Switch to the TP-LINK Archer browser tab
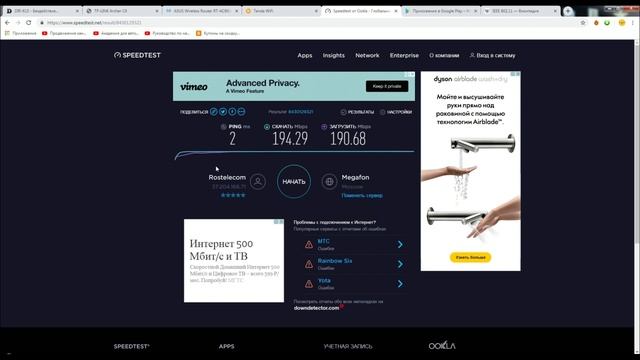This screenshot has width=640, height=360. (122, 11)
